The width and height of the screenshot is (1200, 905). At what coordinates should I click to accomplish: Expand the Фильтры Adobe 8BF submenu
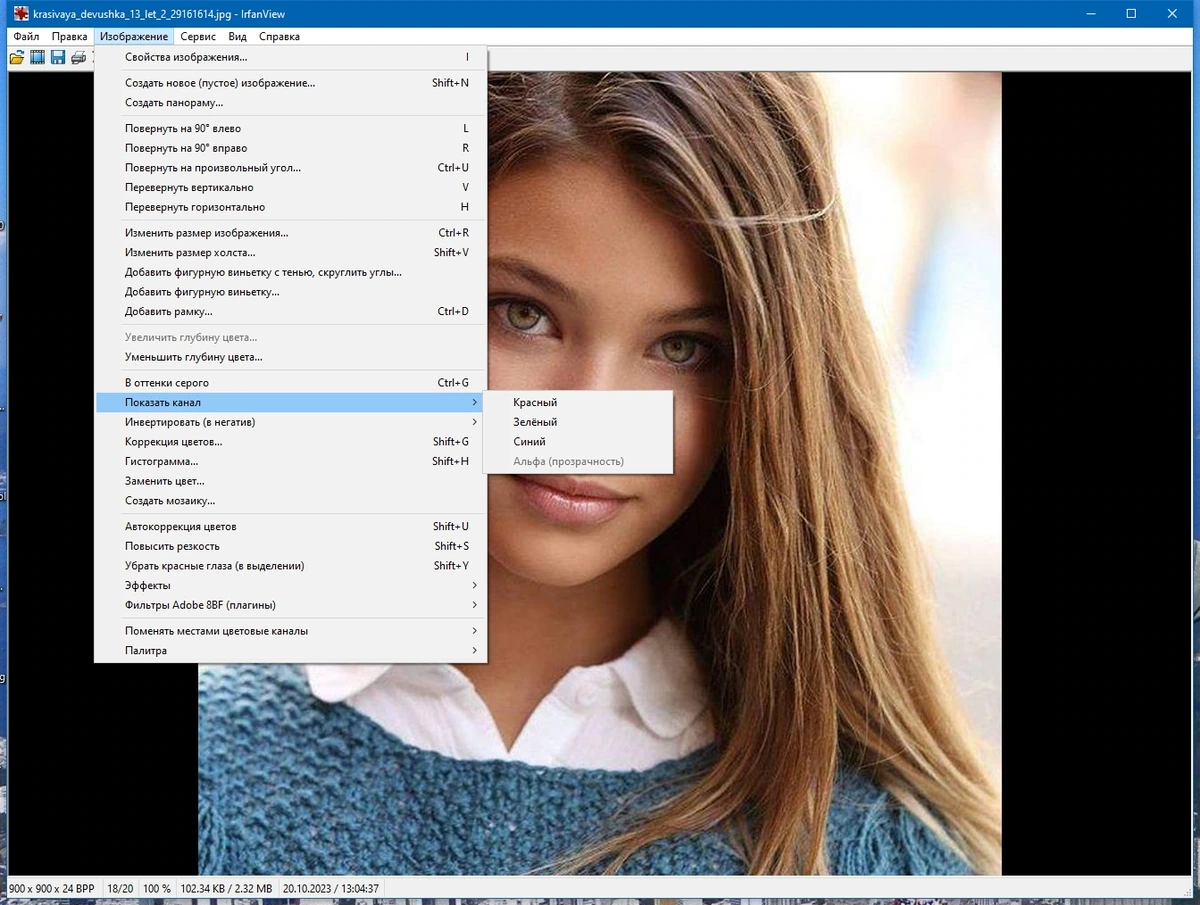click(291, 605)
